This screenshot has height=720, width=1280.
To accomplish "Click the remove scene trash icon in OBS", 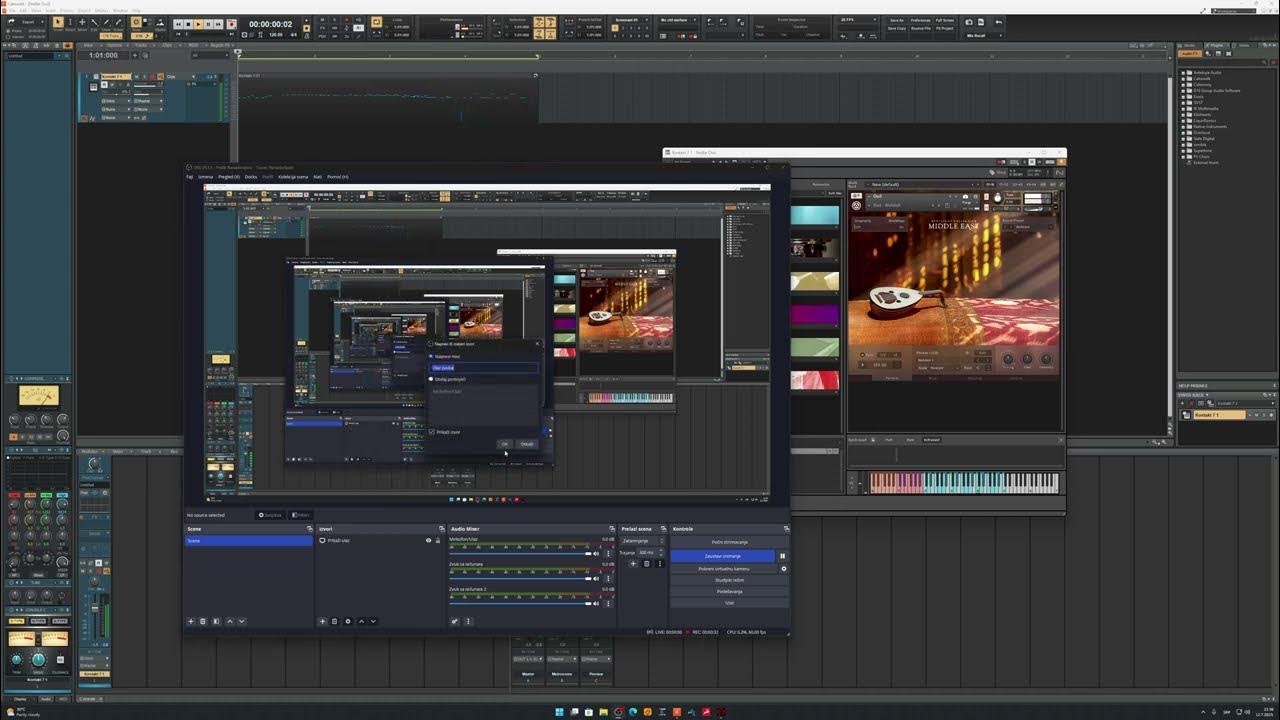I will (203, 621).
